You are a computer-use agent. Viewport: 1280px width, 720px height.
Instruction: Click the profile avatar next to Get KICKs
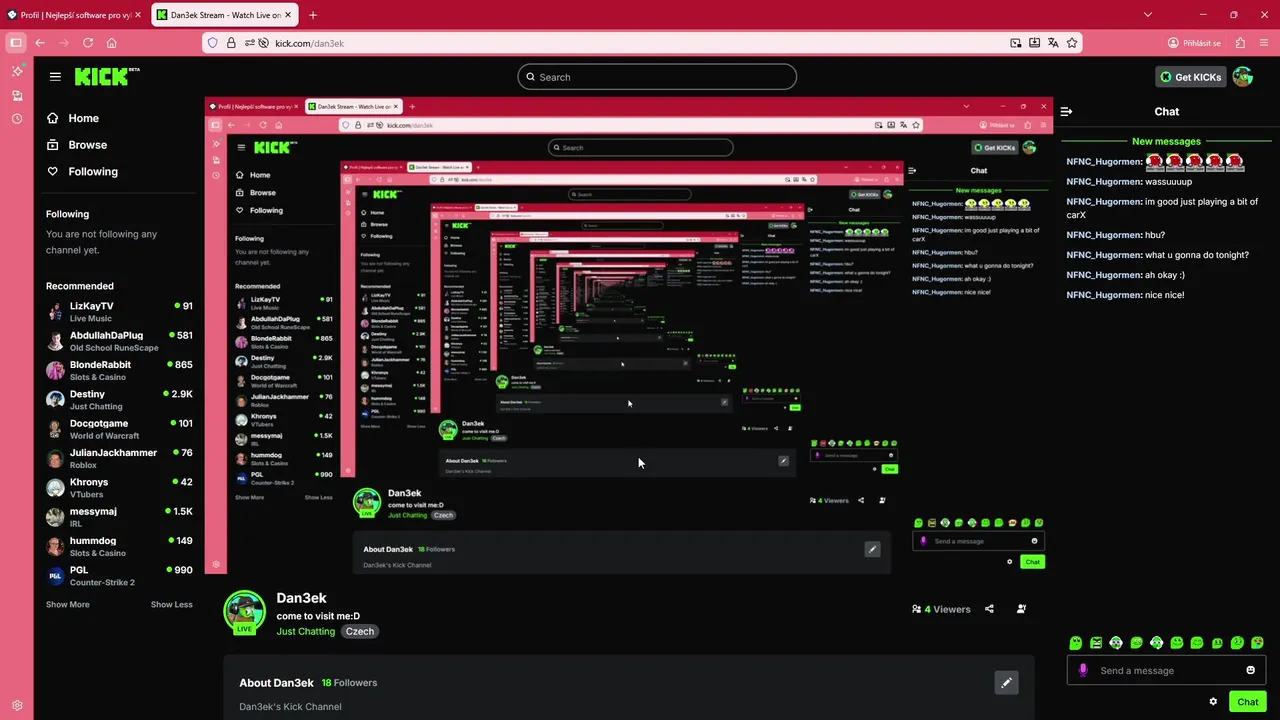(1242, 77)
